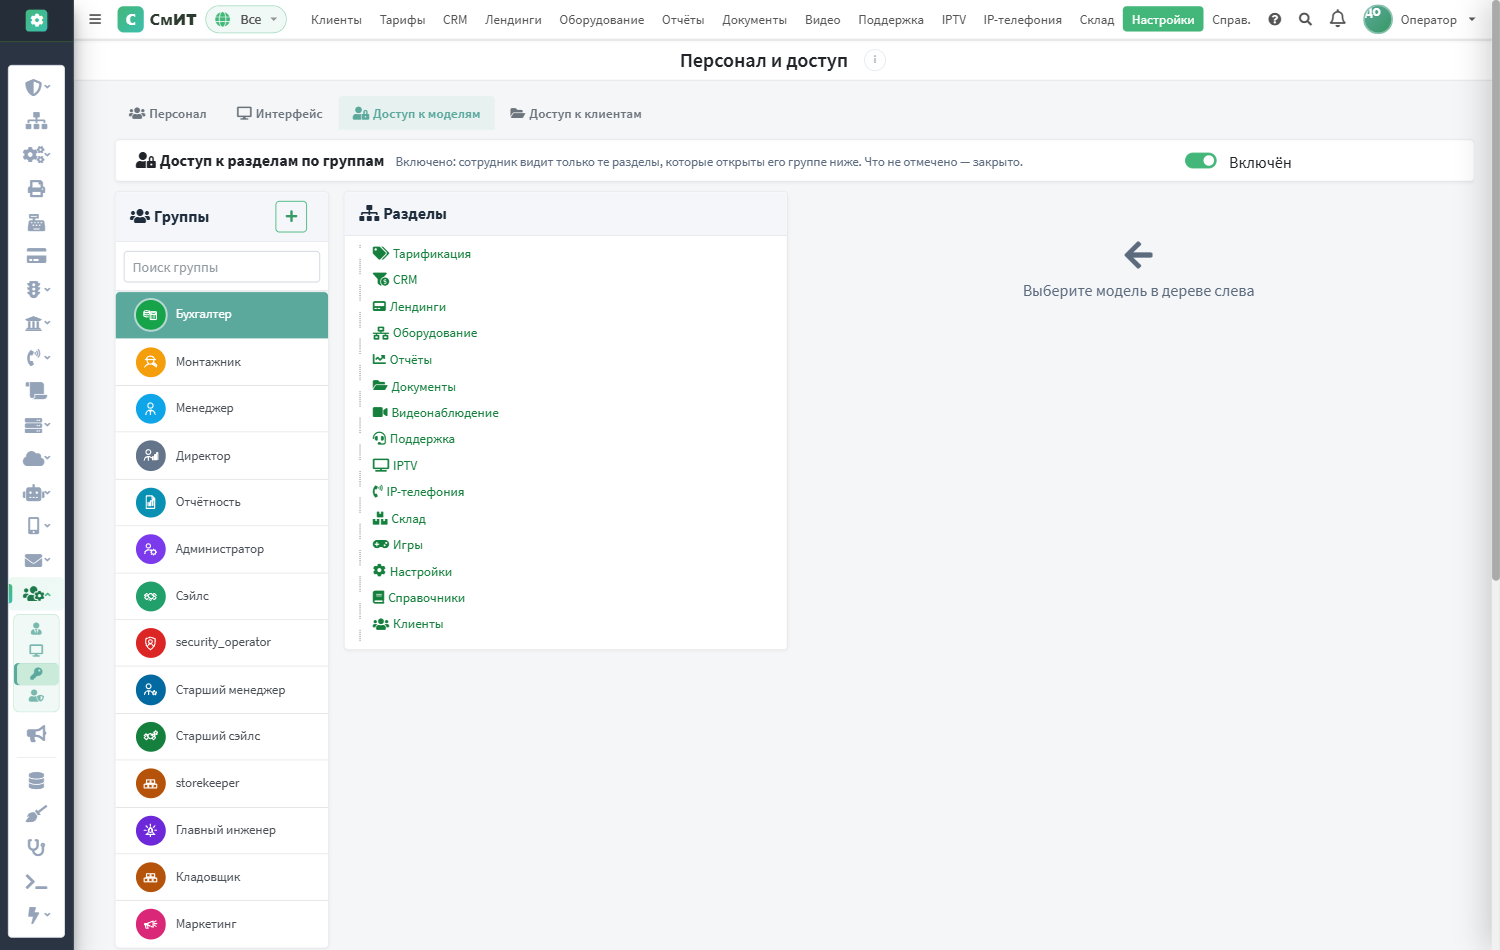Click the help question mark icon
This screenshot has width=1500, height=950.
(1274, 19)
